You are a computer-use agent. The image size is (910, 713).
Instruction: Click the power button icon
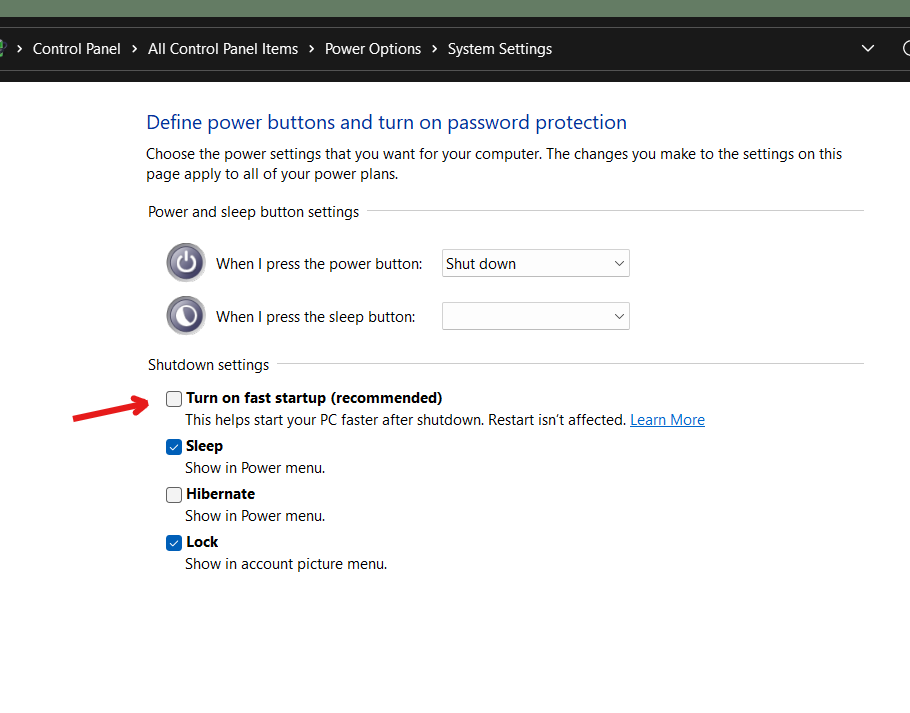[186, 262]
